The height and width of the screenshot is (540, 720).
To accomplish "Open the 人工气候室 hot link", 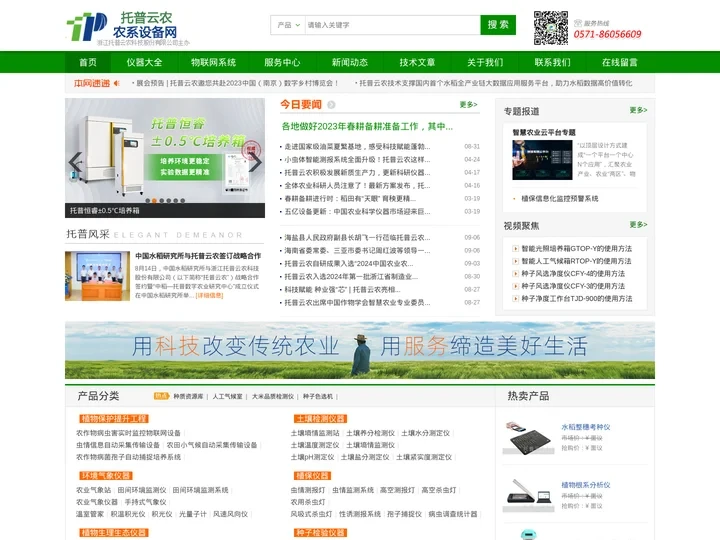I will (227, 396).
